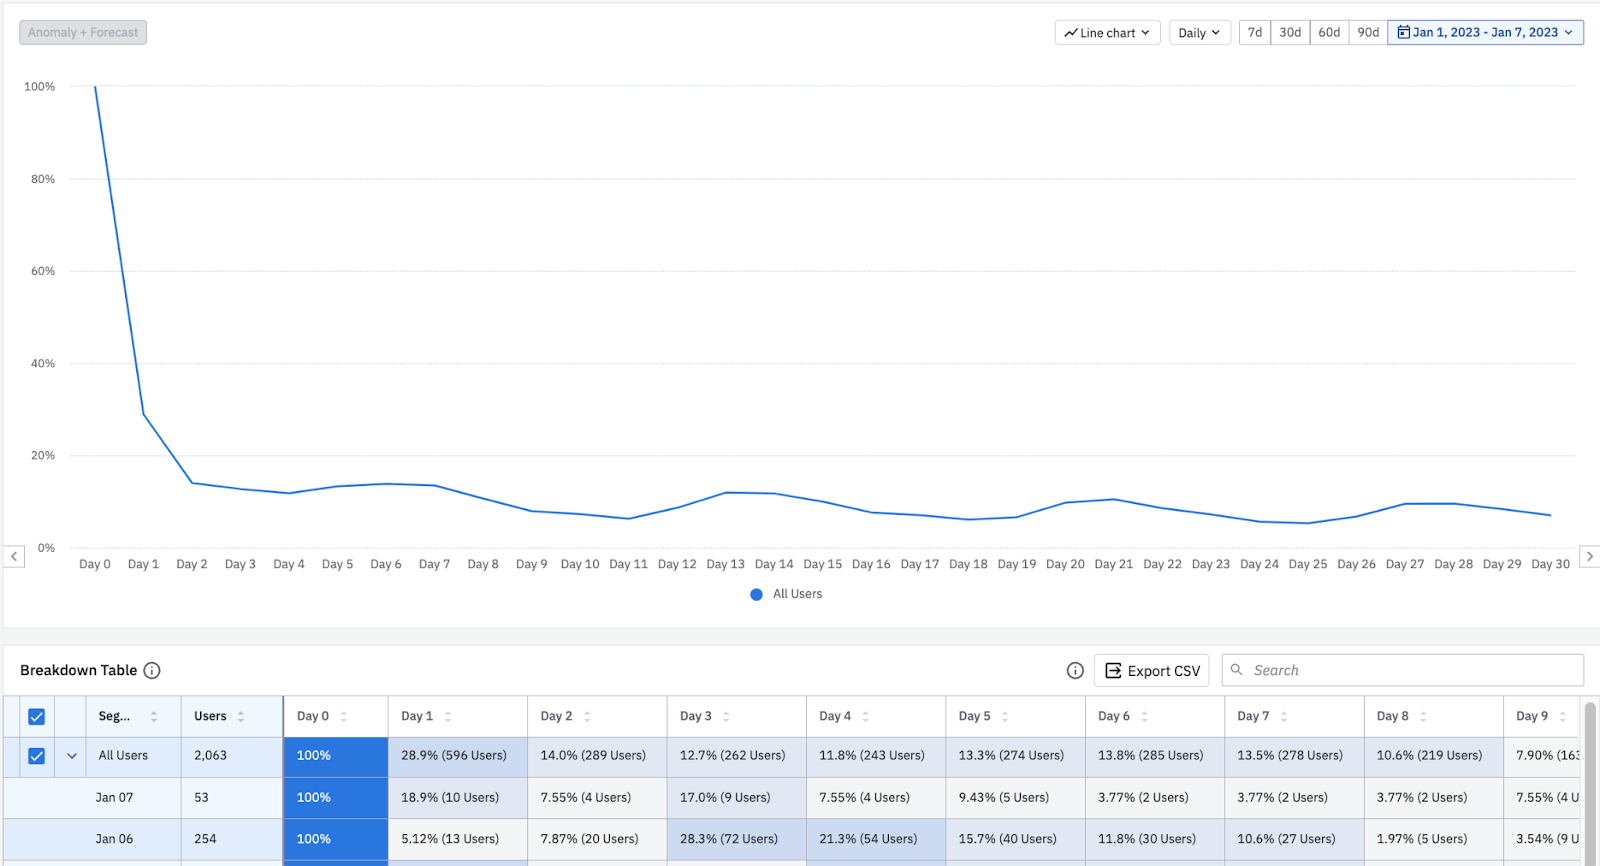This screenshot has height=866, width=1600.
Task: Click the Export CSV button
Action: pos(1152,671)
